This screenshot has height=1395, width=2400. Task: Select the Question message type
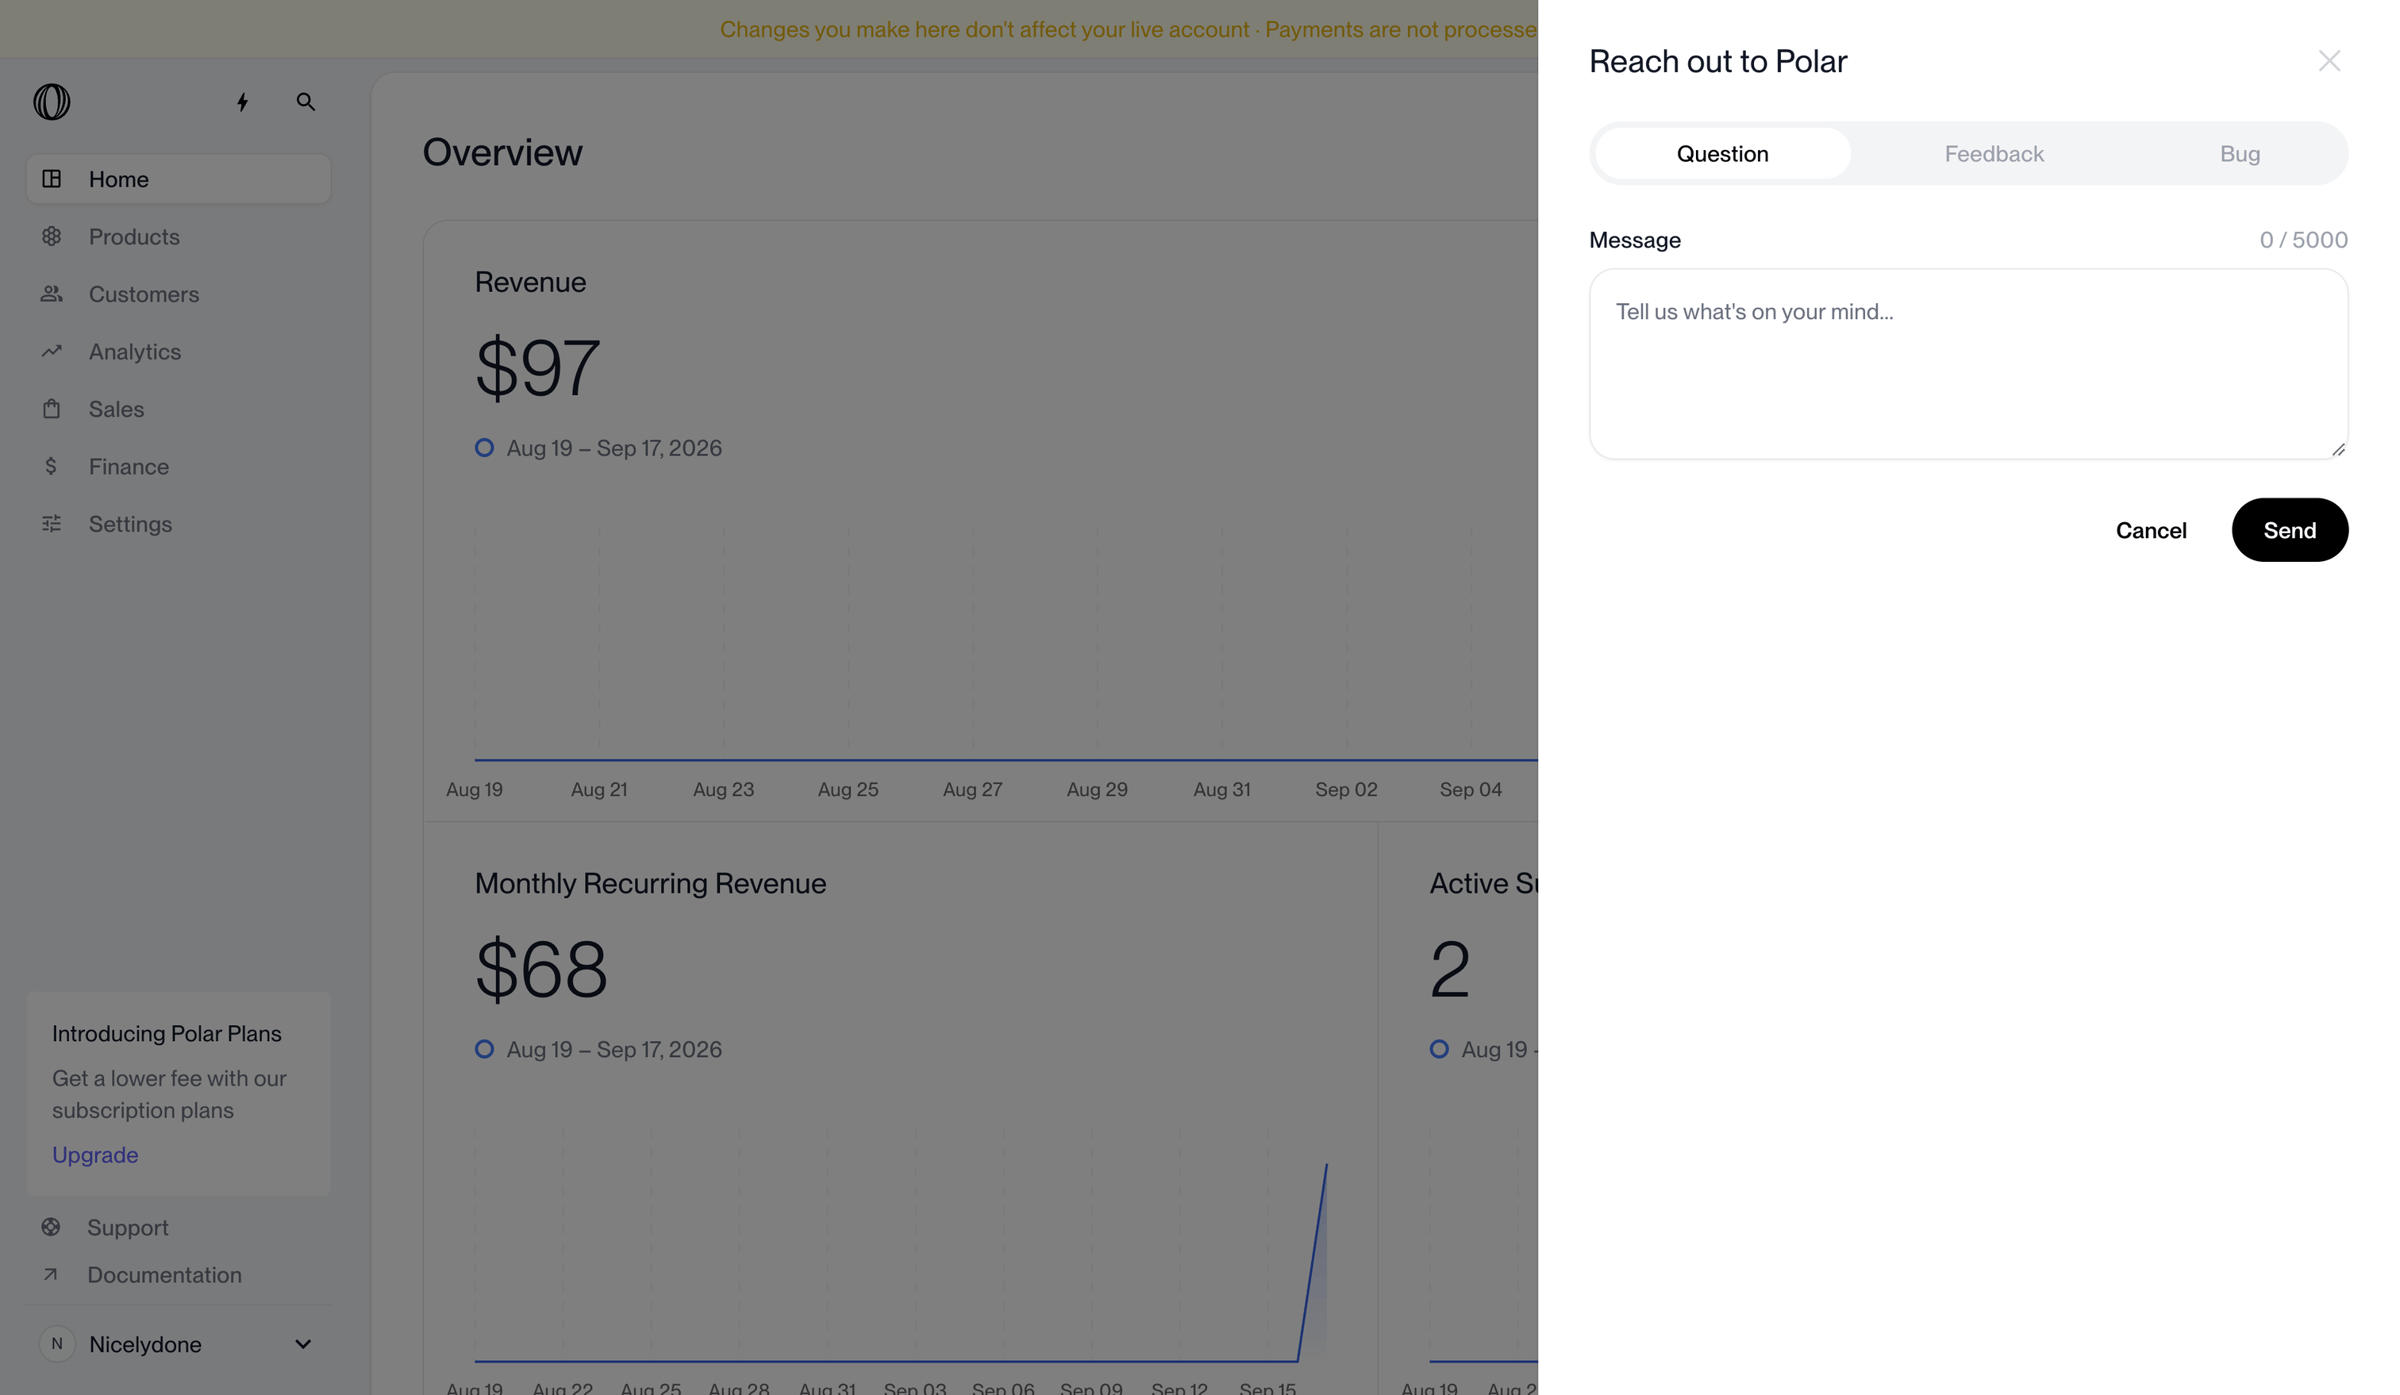(1723, 153)
